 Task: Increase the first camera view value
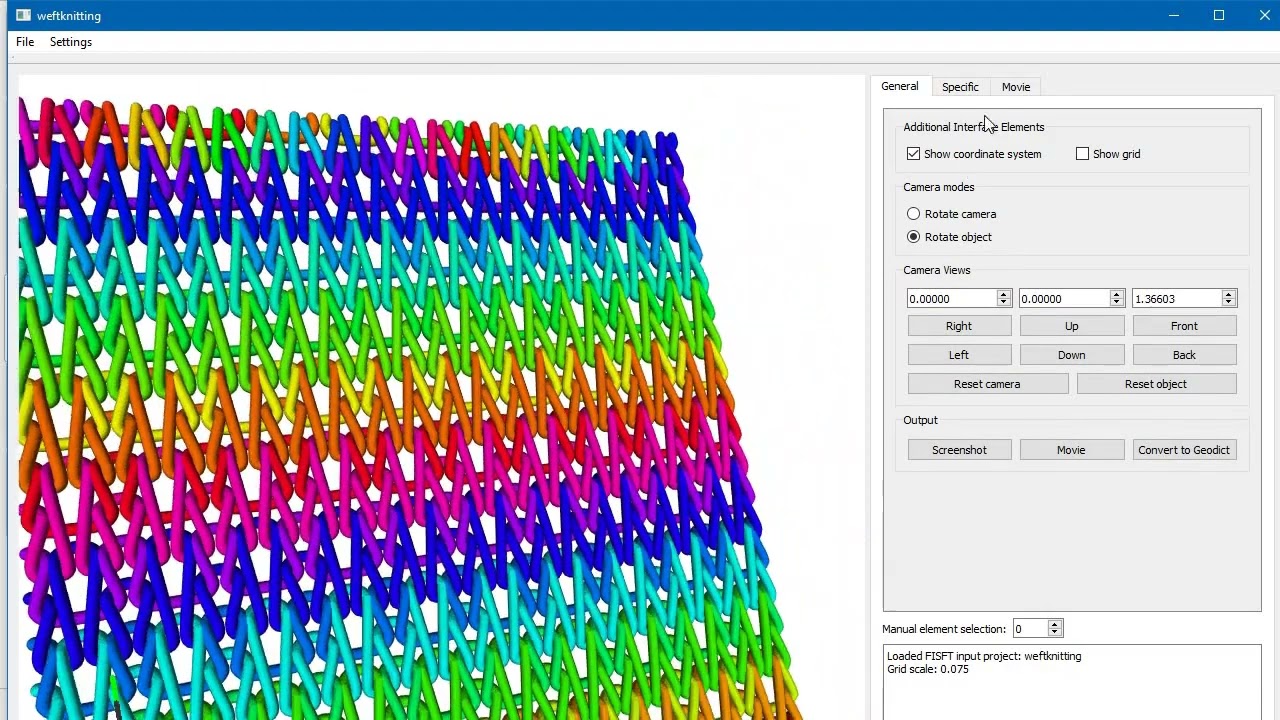pyautogui.click(x=1004, y=295)
